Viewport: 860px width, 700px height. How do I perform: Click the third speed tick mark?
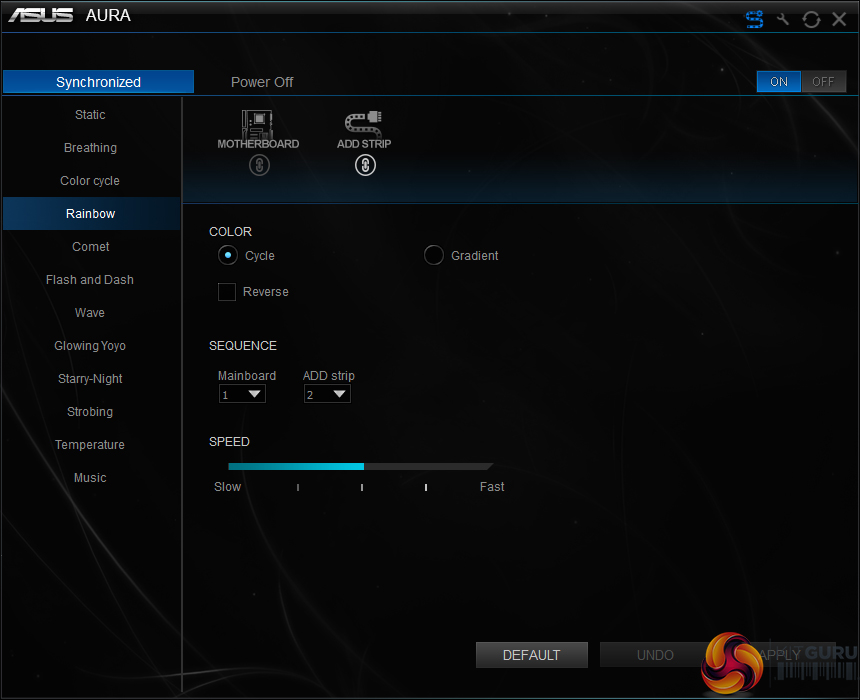(x=426, y=487)
